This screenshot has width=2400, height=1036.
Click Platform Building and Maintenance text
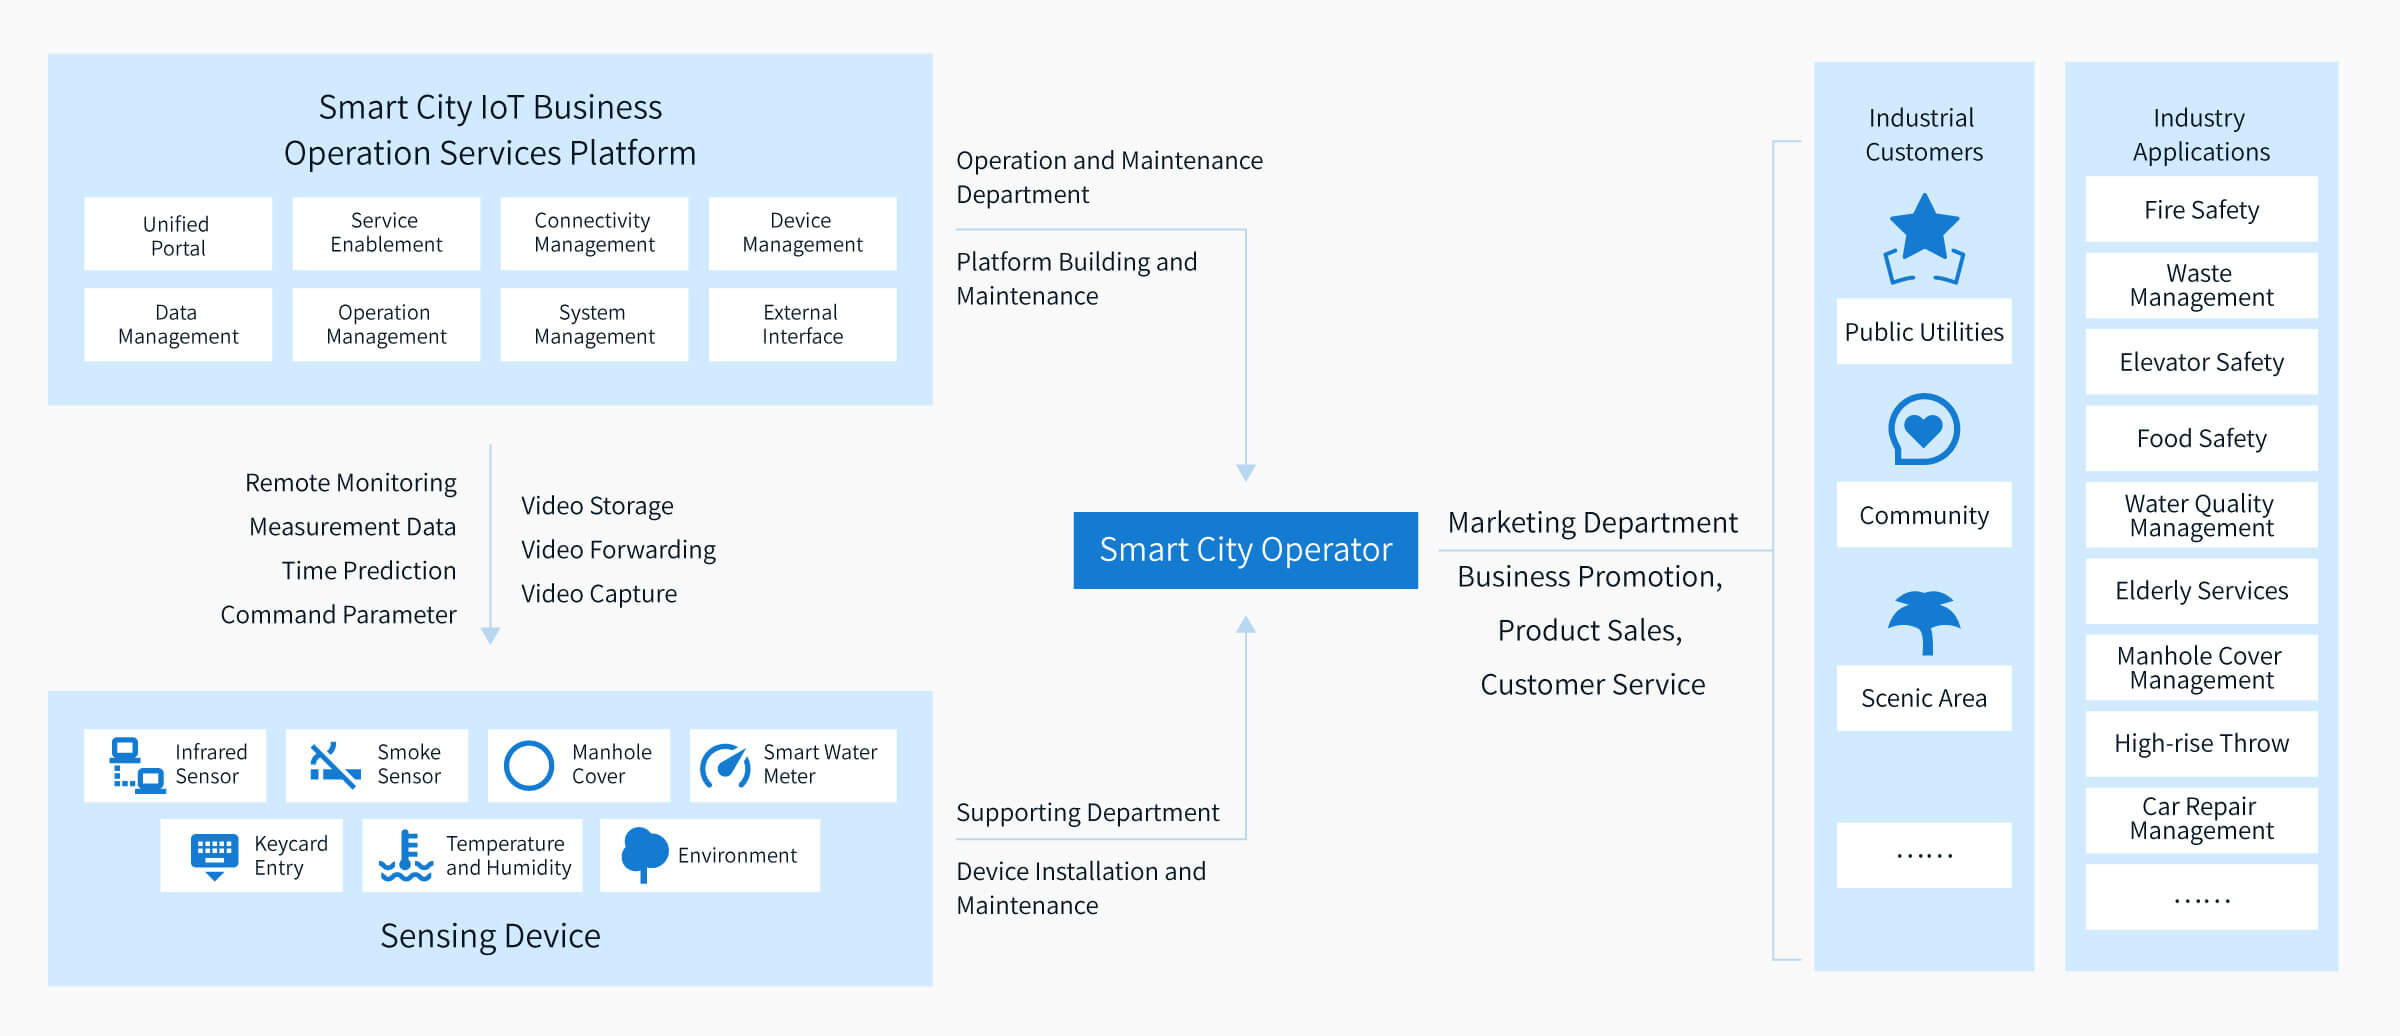click(1077, 279)
